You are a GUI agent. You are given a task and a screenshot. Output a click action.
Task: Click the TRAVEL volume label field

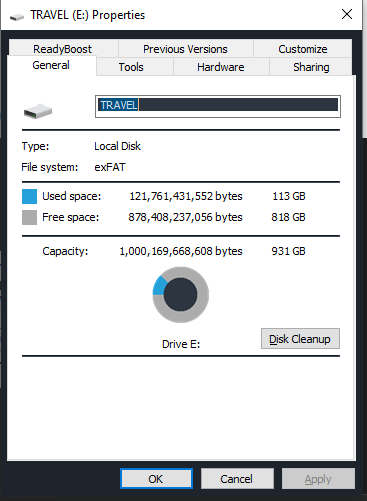click(218, 106)
